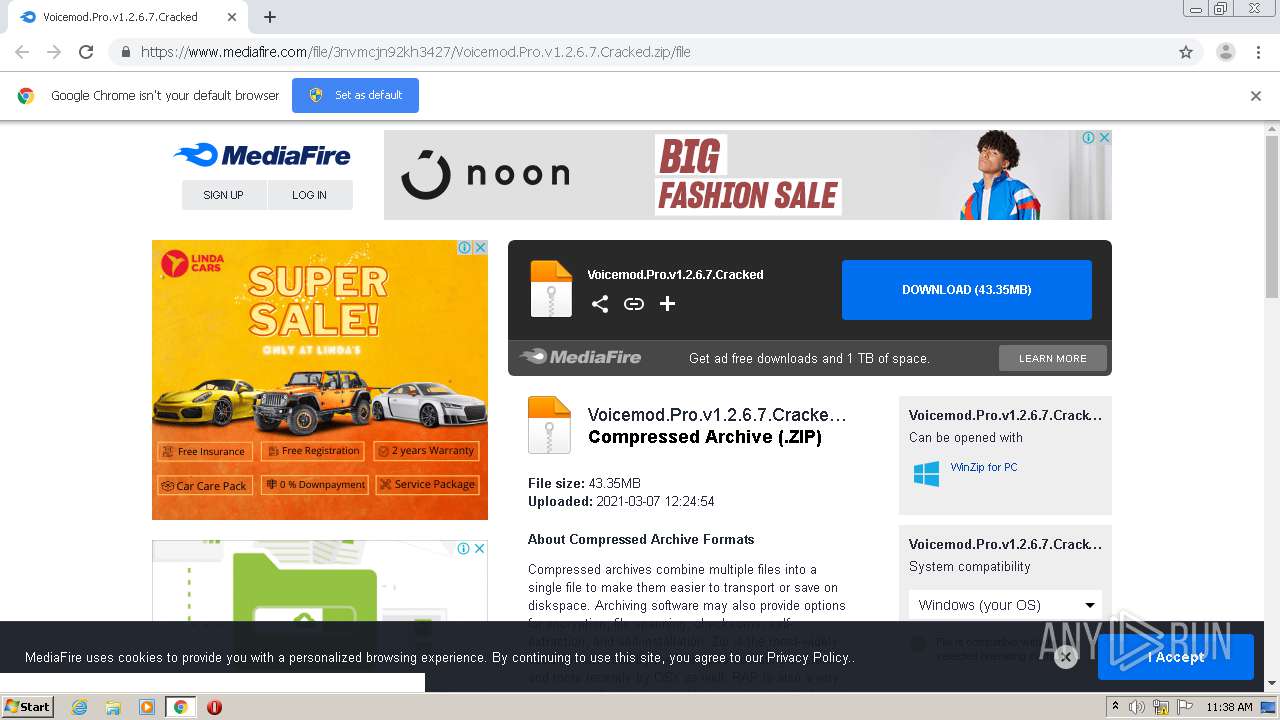This screenshot has height=720, width=1280.
Task: Close the green folder ad below
Action: pyautogui.click(x=480, y=548)
